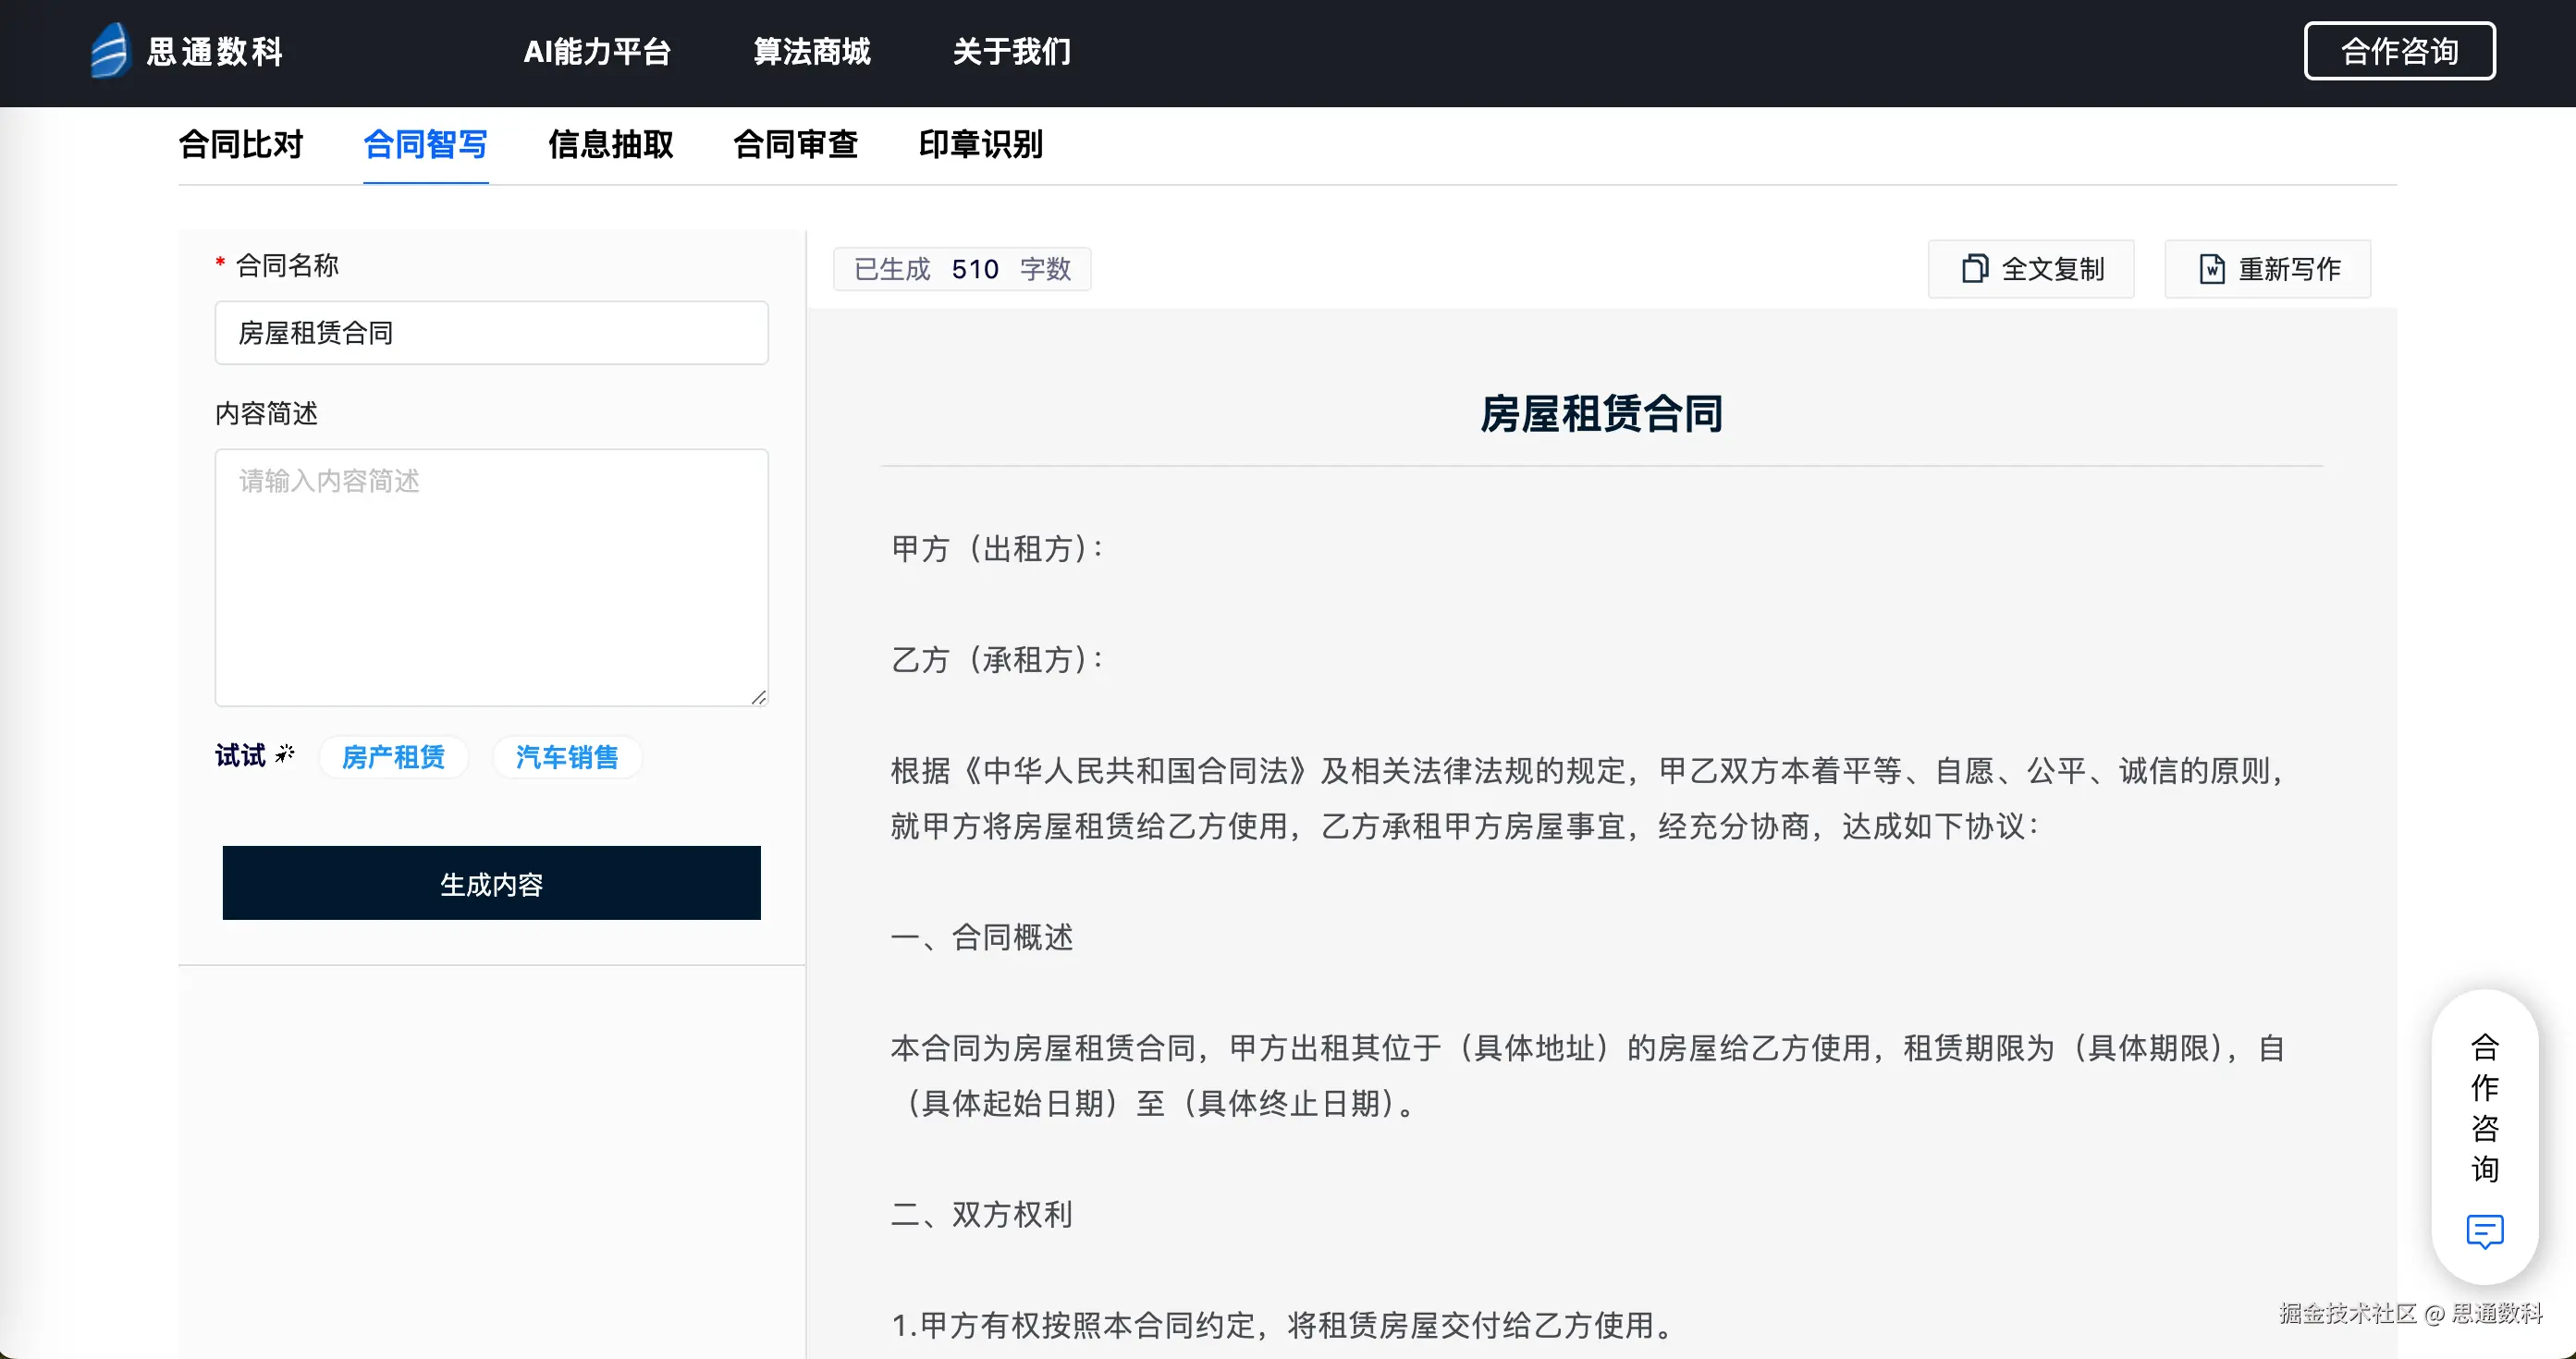2576x1359 pixels.
Task: Switch to the 信息抽取 tab
Action: [x=610, y=145]
